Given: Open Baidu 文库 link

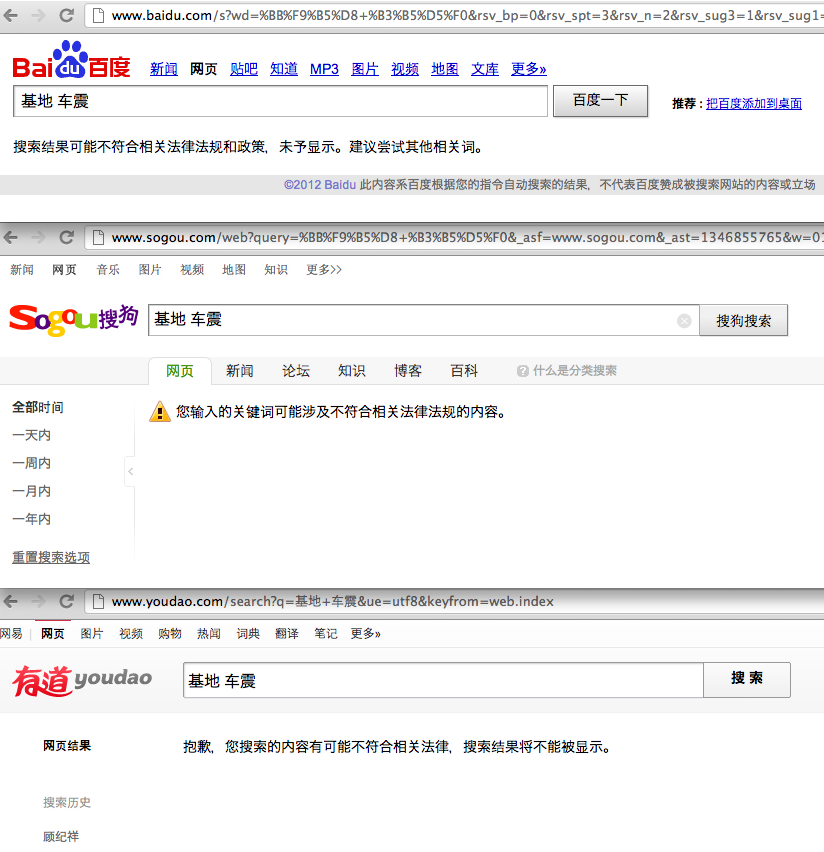Looking at the screenshot, I should click(x=485, y=69).
